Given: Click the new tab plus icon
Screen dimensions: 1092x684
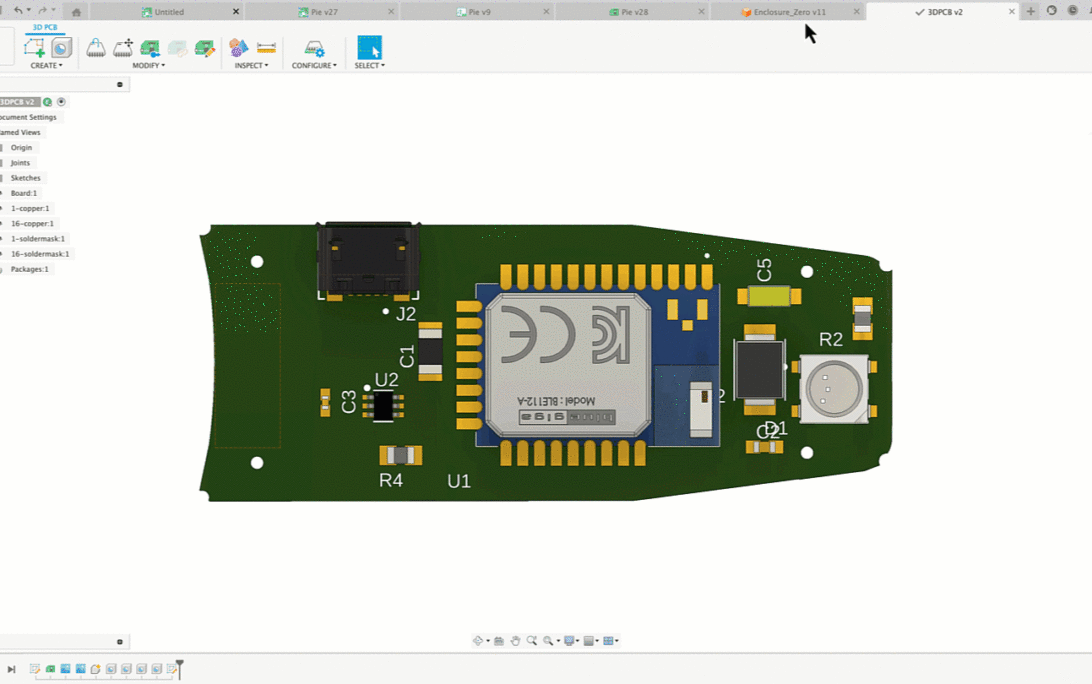Looking at the screenshot, I should tap(1031, 11).
